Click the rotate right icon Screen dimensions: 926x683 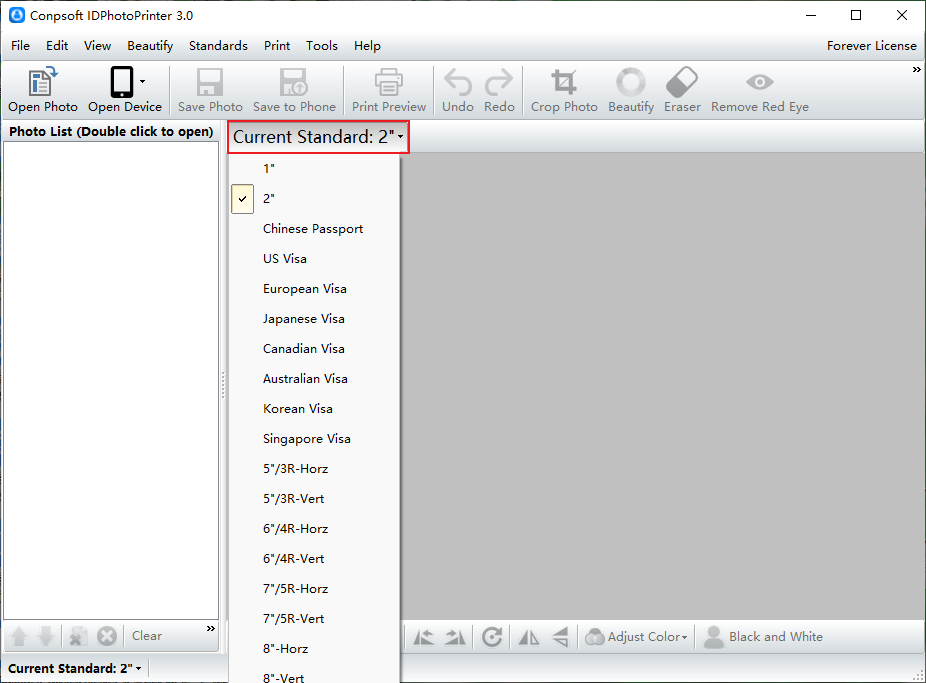(455, 637)
